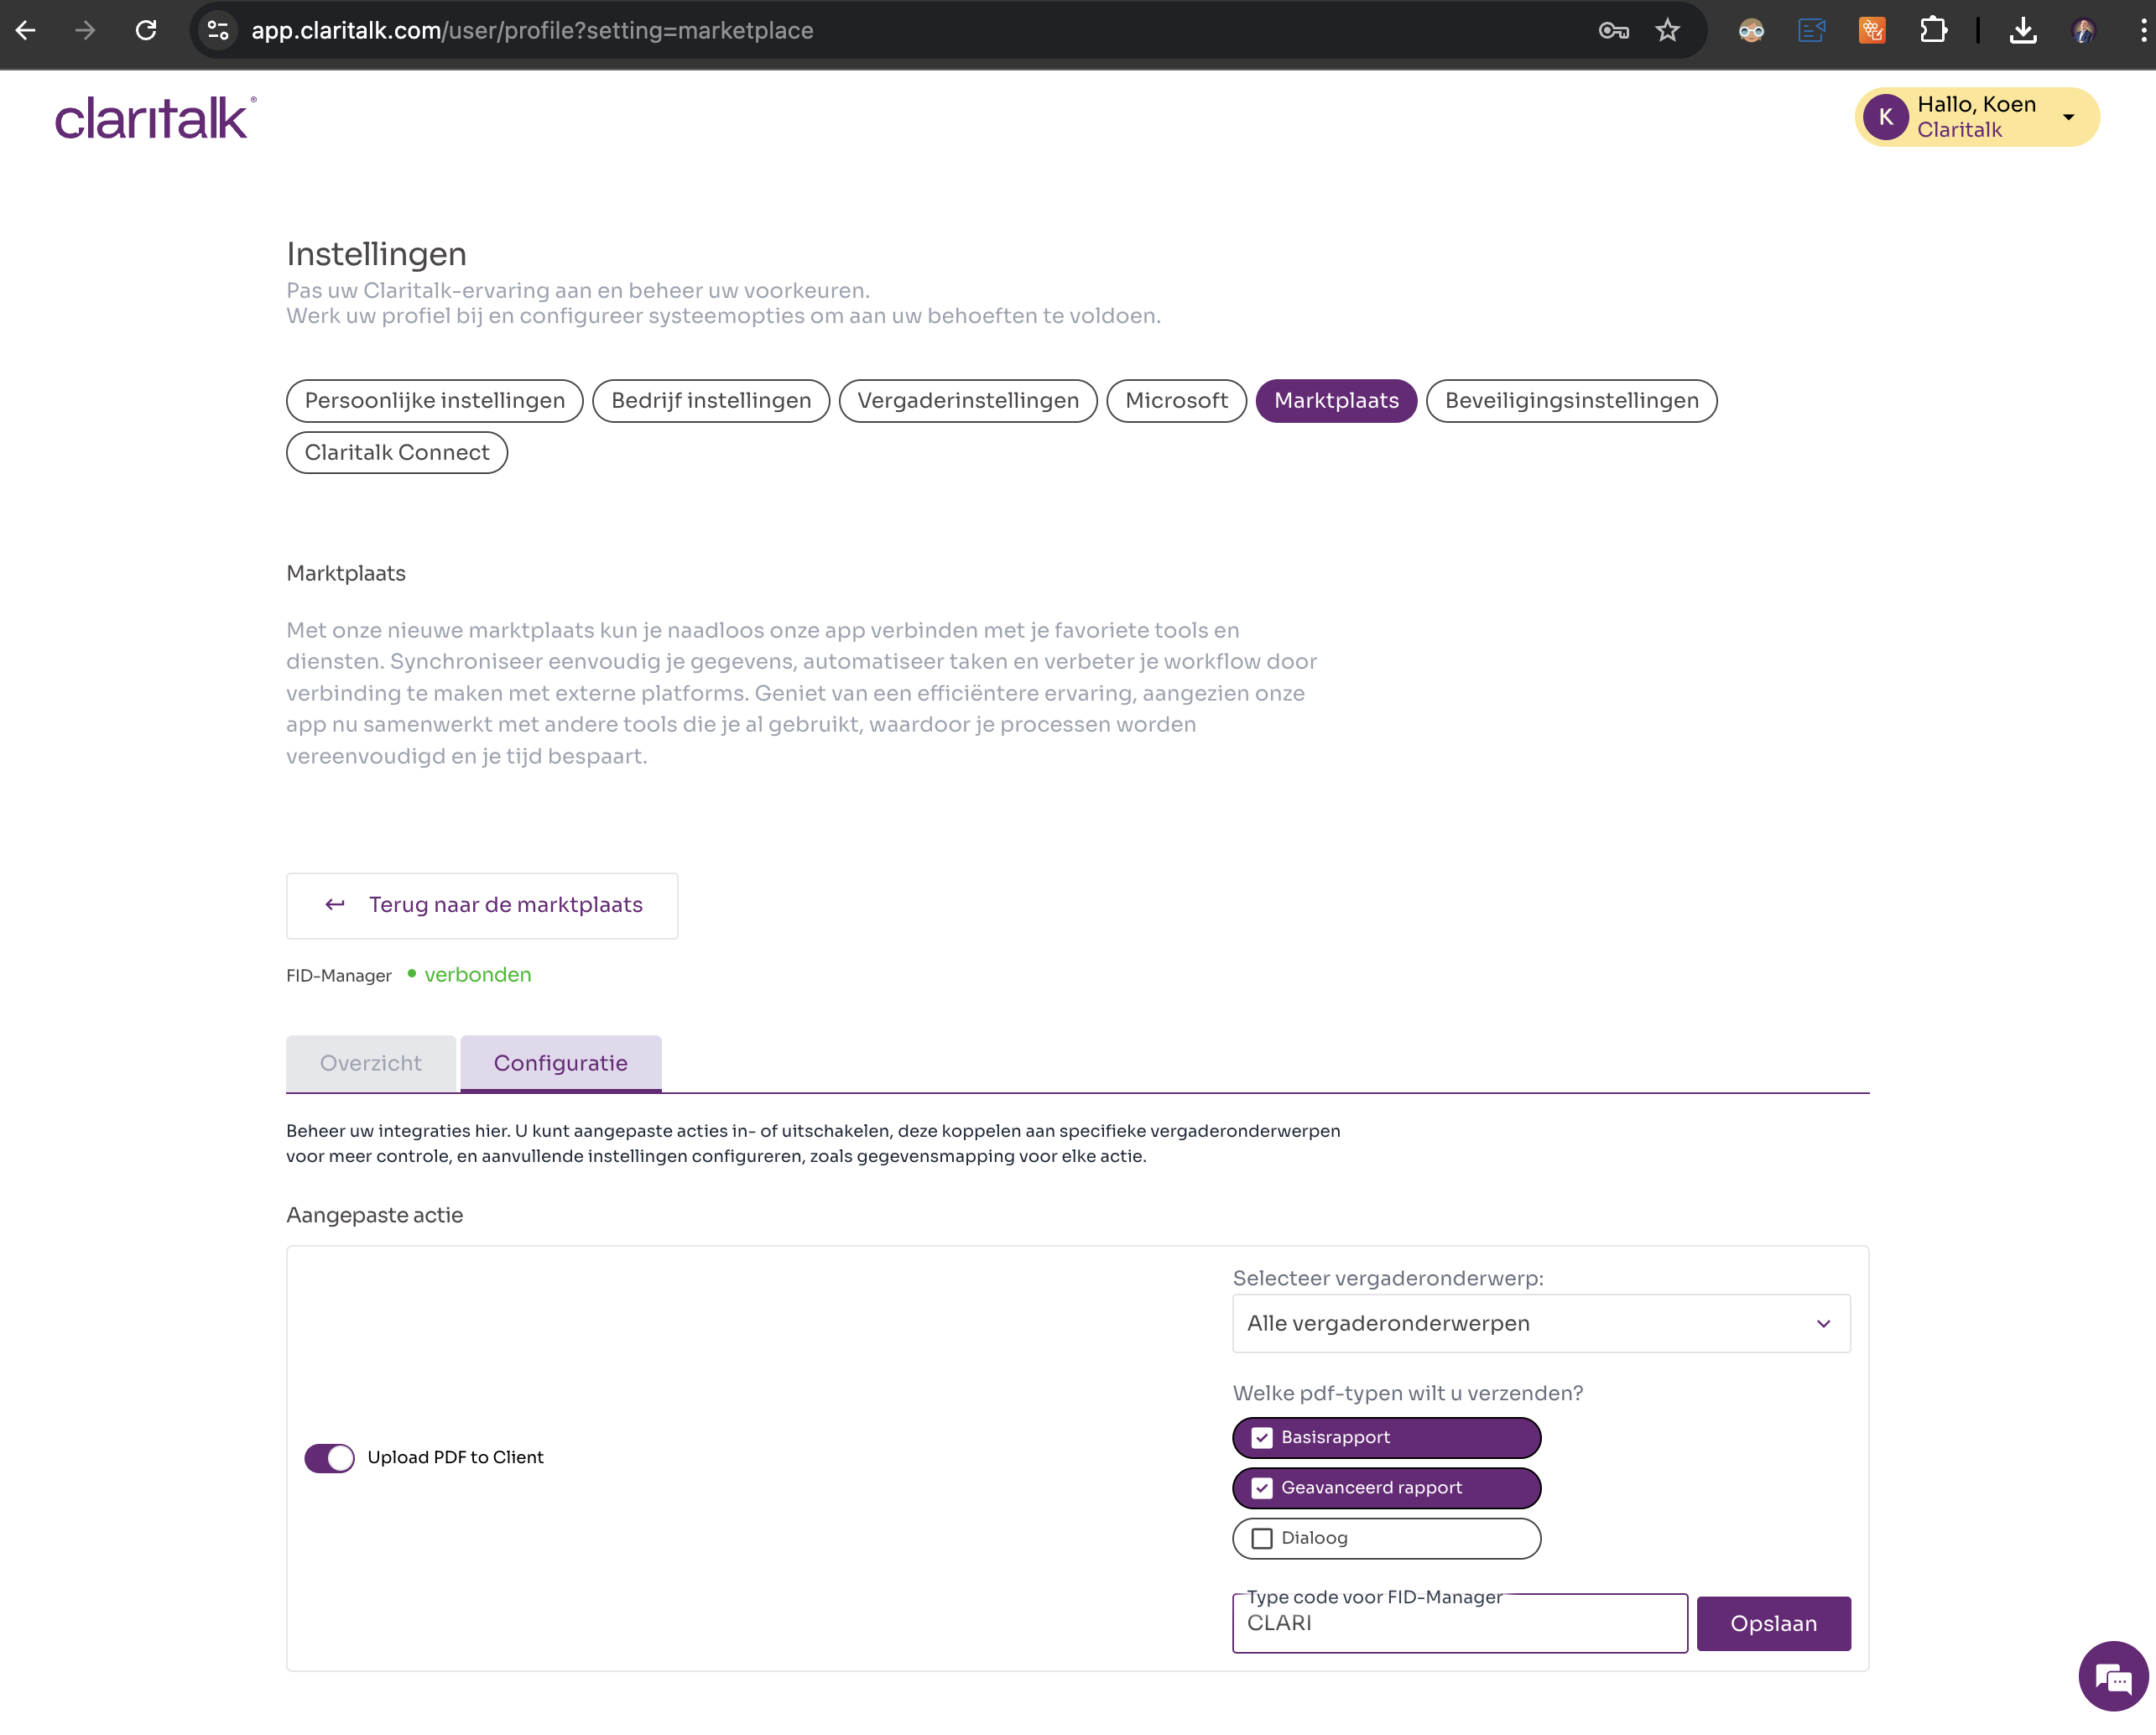This screenshot has width=2156, height=1735.
Task: Click Terug naar de marktplaats
Action: point(482,905)
